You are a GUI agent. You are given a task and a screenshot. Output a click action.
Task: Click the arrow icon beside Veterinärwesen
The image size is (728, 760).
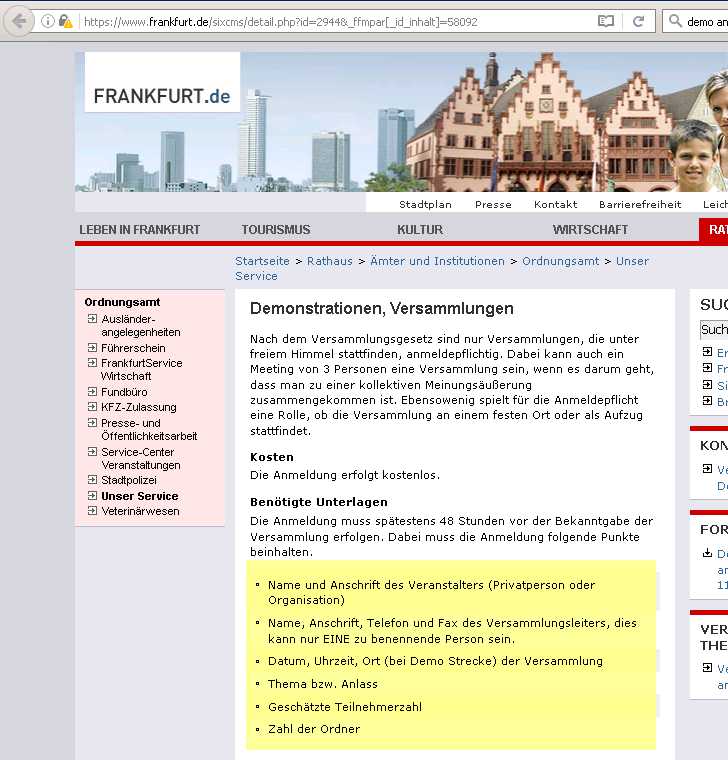tap(92, 511)
